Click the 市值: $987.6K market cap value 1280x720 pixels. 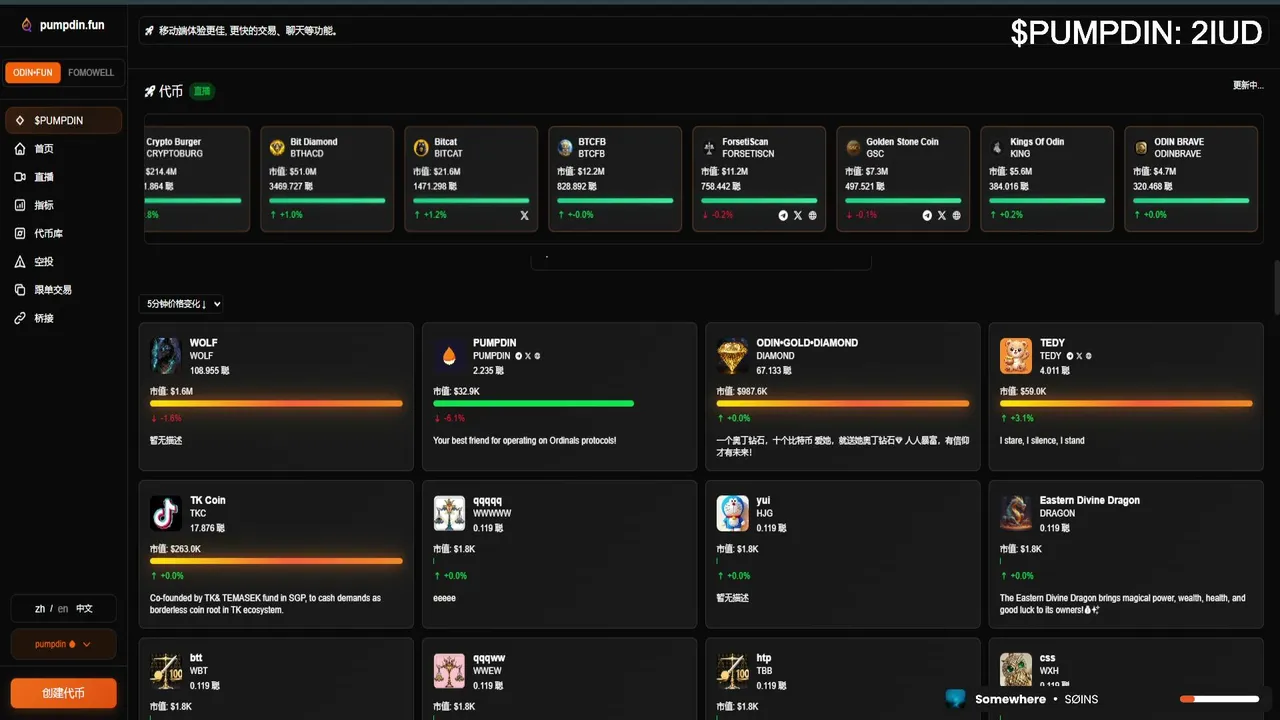[742, 391]
